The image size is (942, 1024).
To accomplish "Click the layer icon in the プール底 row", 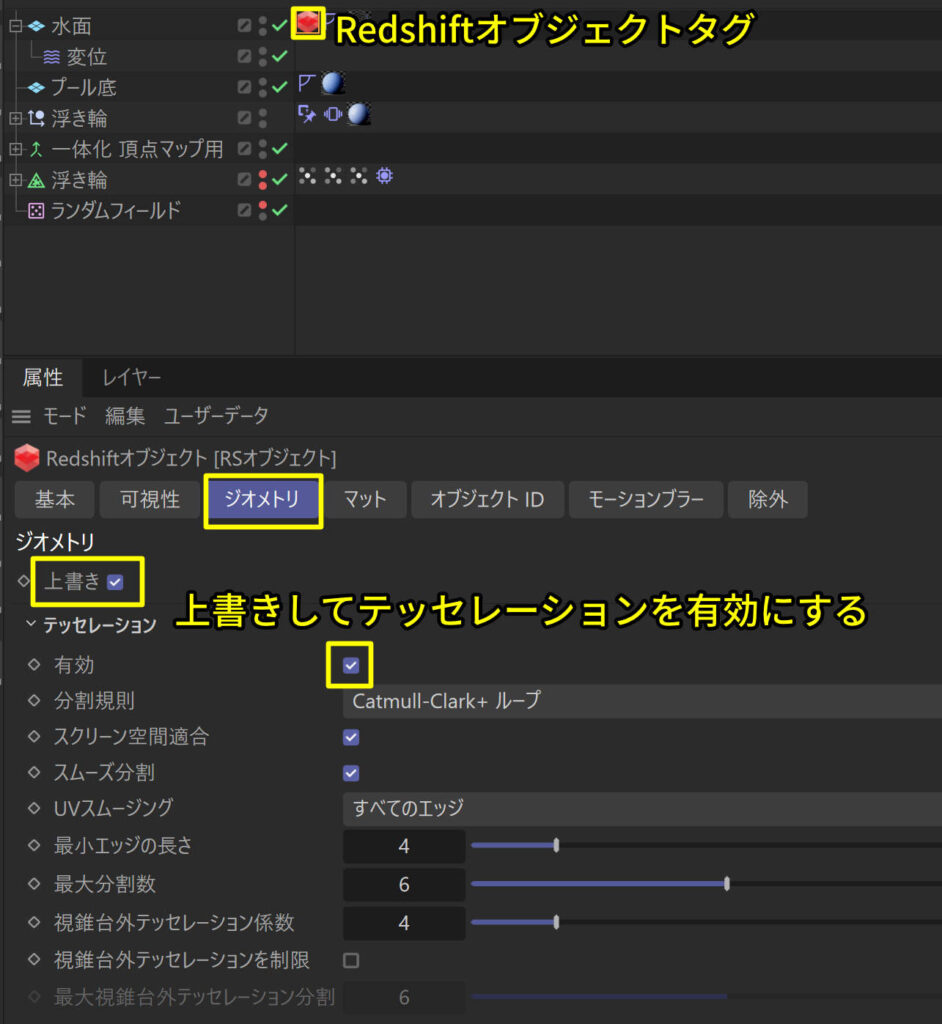I will tap(244, 87).
